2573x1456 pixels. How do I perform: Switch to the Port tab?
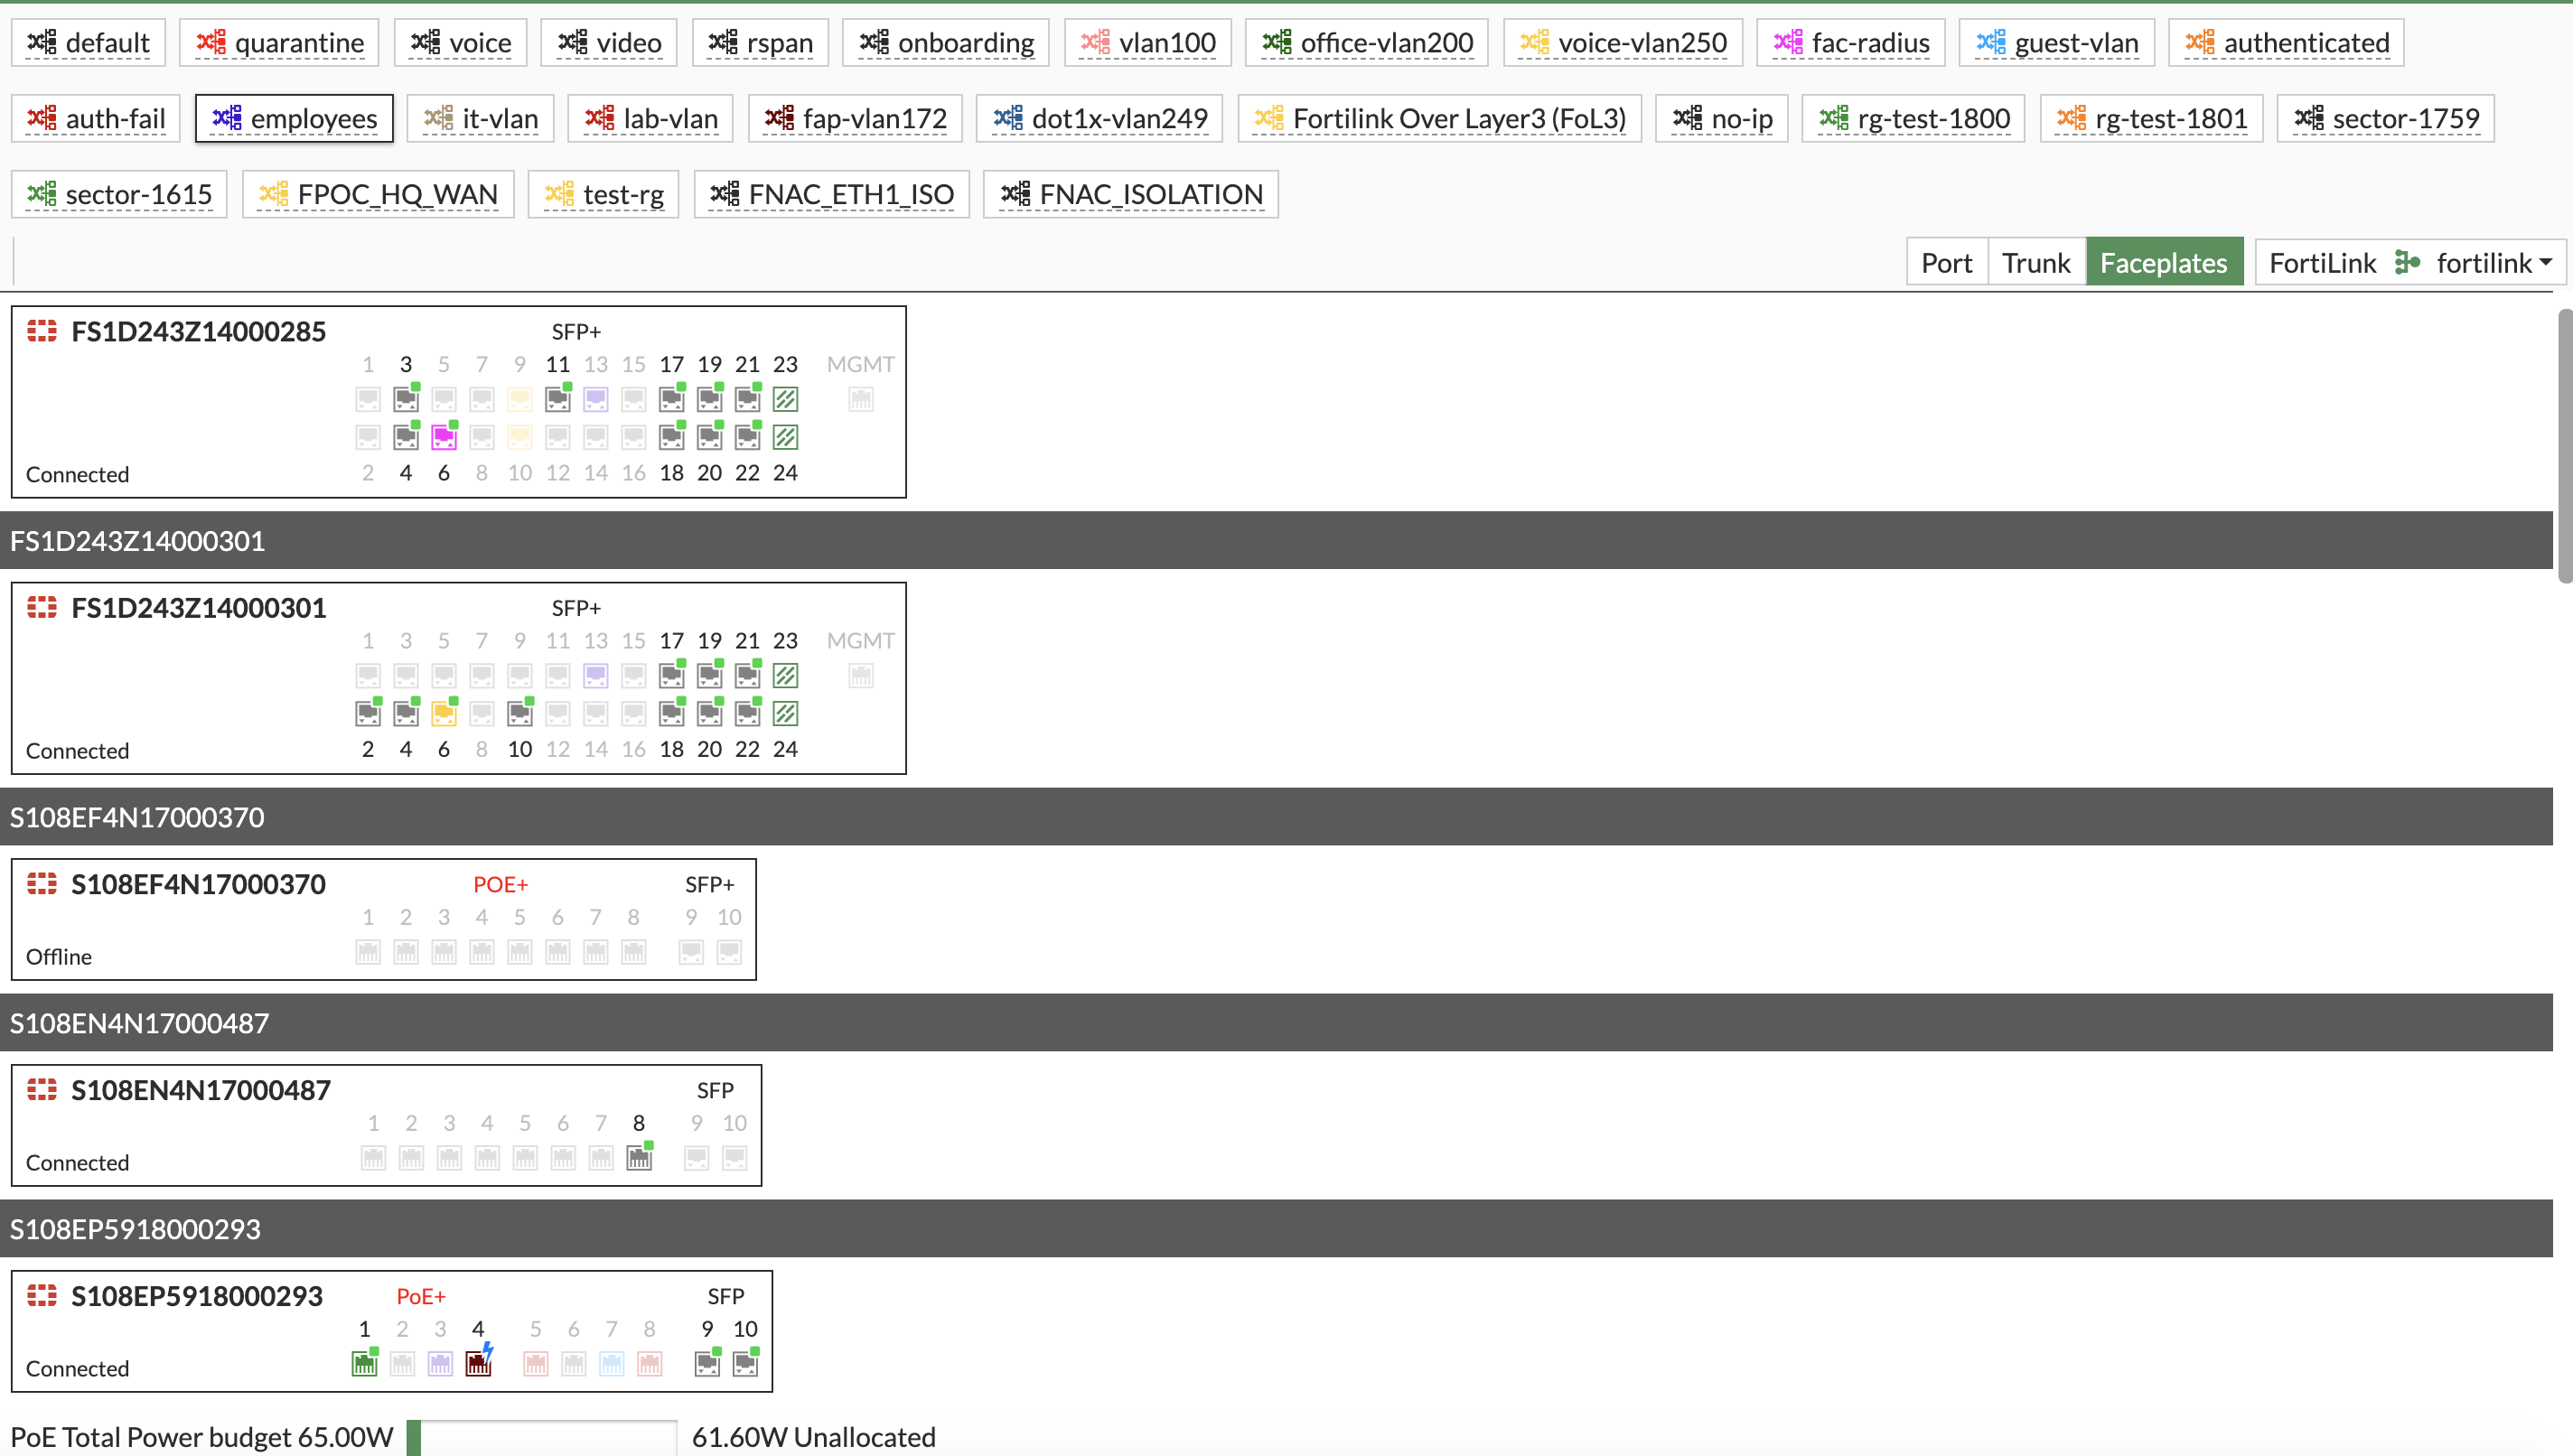click(x=1945, y=261)
